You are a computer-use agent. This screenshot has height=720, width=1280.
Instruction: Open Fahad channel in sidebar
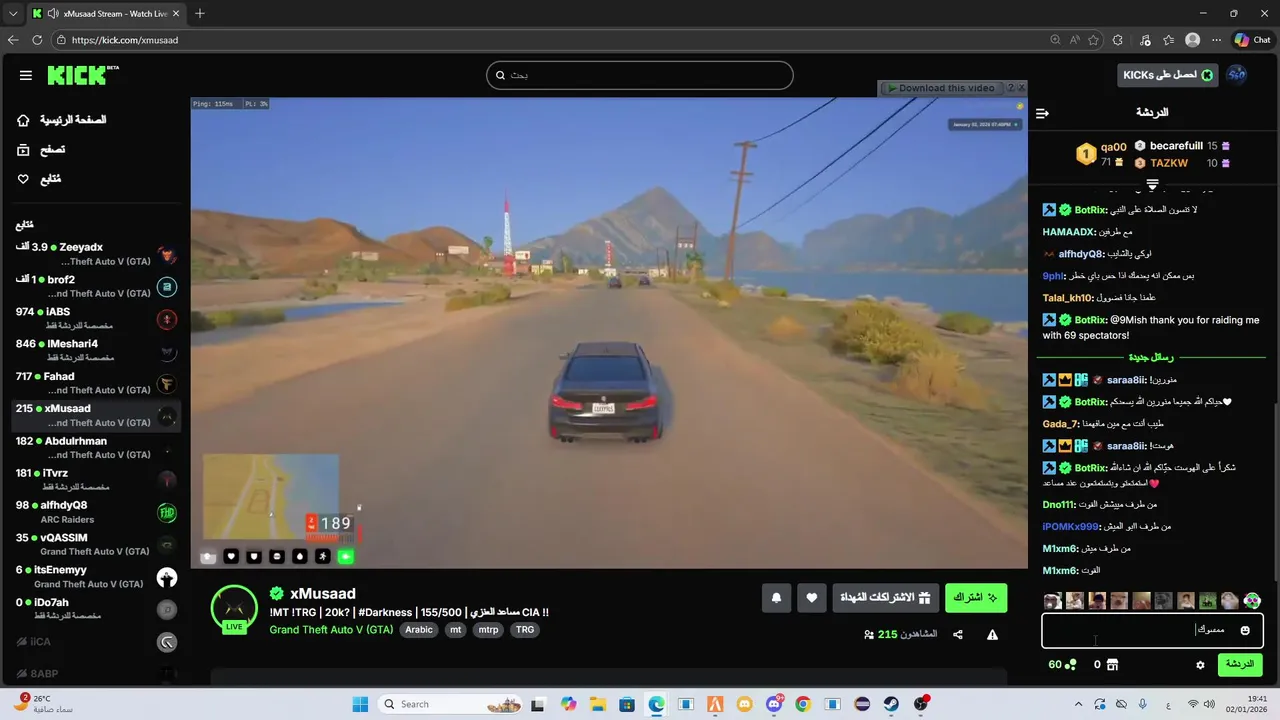pos(96,383)
